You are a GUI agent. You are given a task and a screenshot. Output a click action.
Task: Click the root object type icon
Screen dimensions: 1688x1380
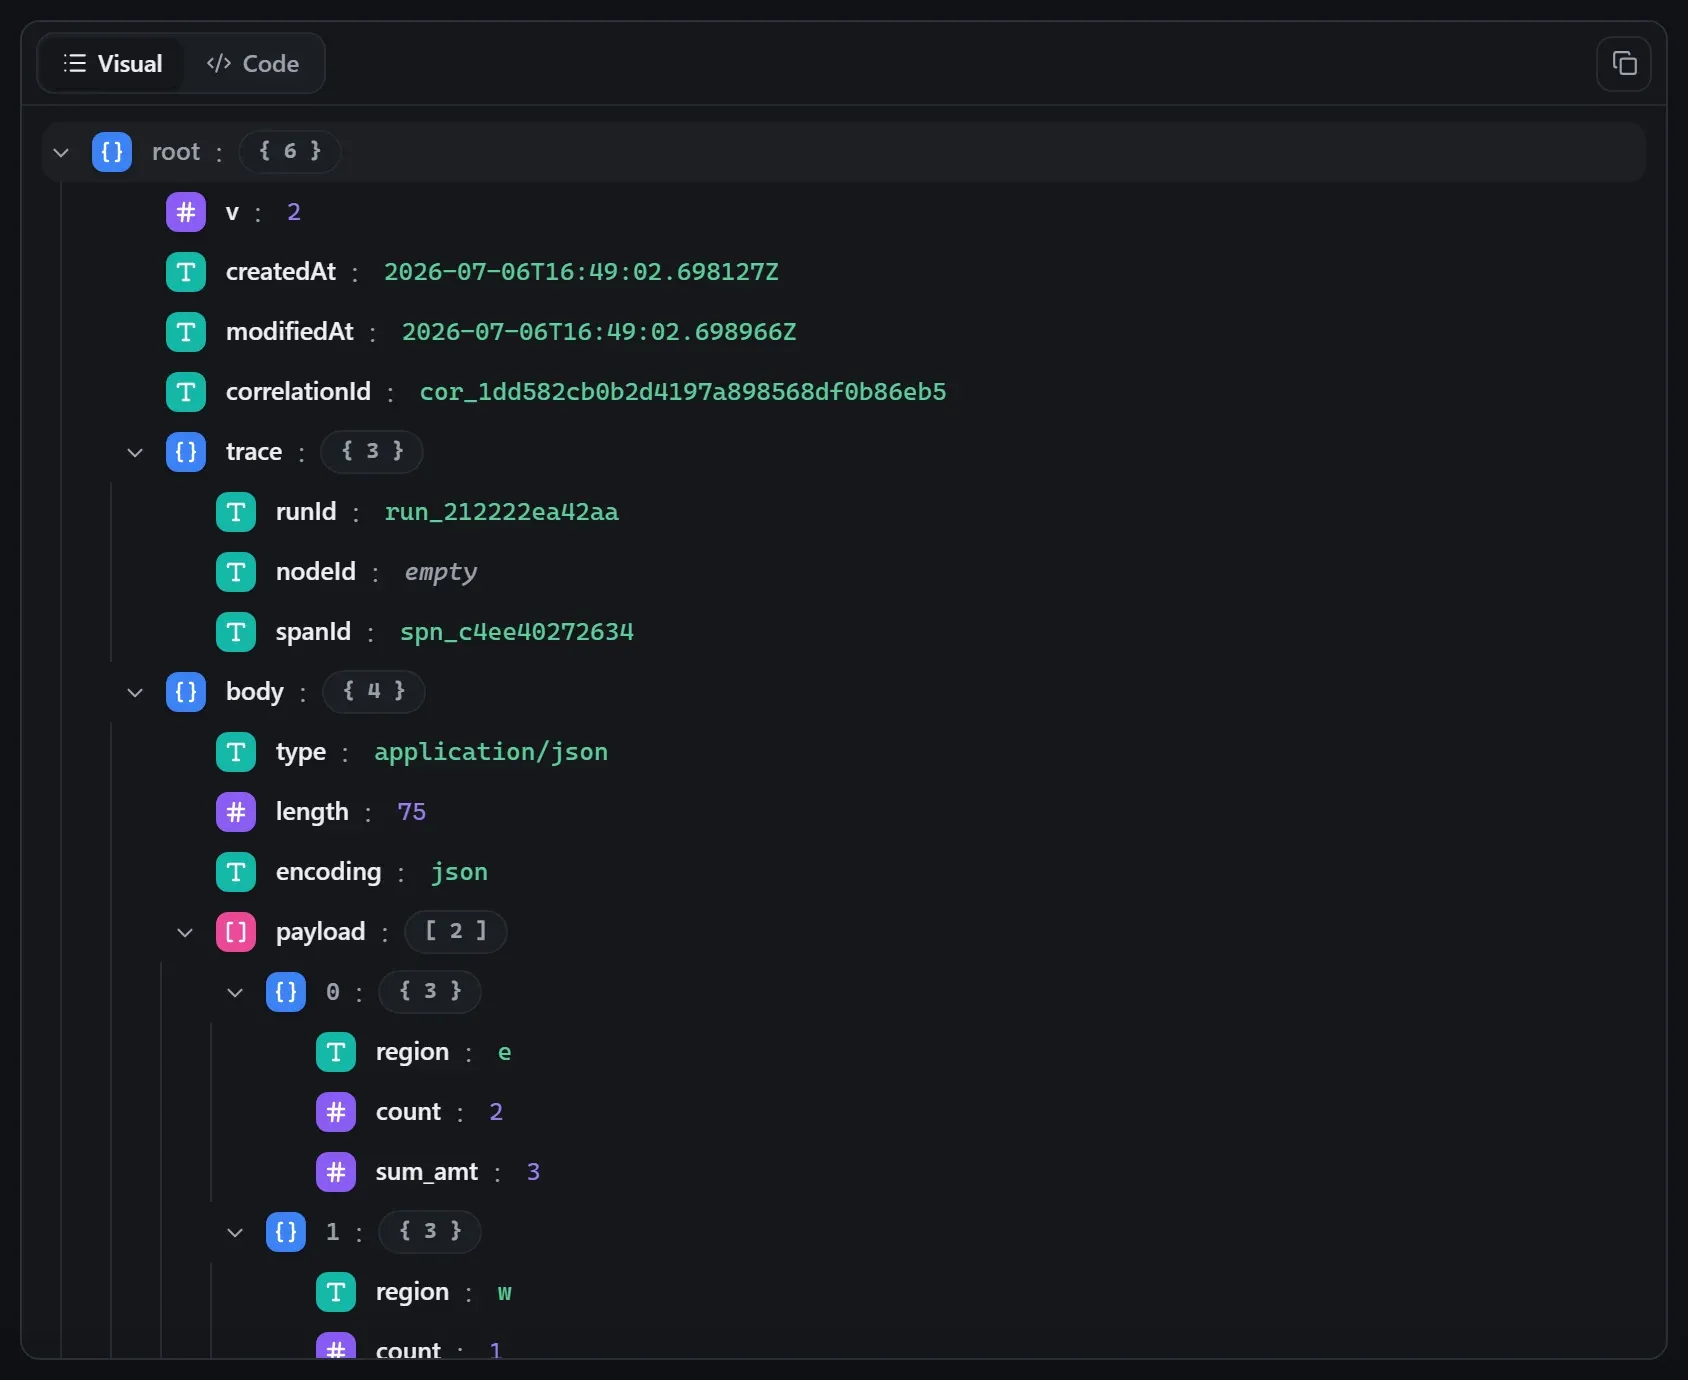[x=112, y=152]
